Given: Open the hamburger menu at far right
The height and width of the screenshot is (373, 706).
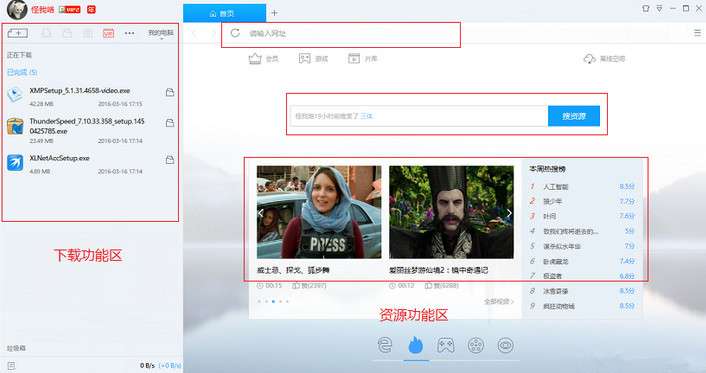Looking at the screenshot, I should point(697,33).
